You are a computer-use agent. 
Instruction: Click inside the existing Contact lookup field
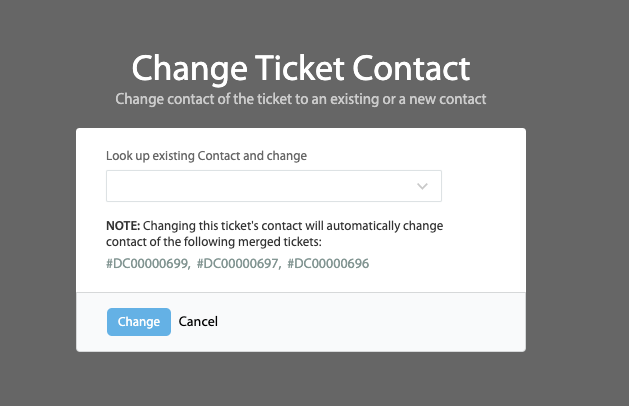[260, 187]
